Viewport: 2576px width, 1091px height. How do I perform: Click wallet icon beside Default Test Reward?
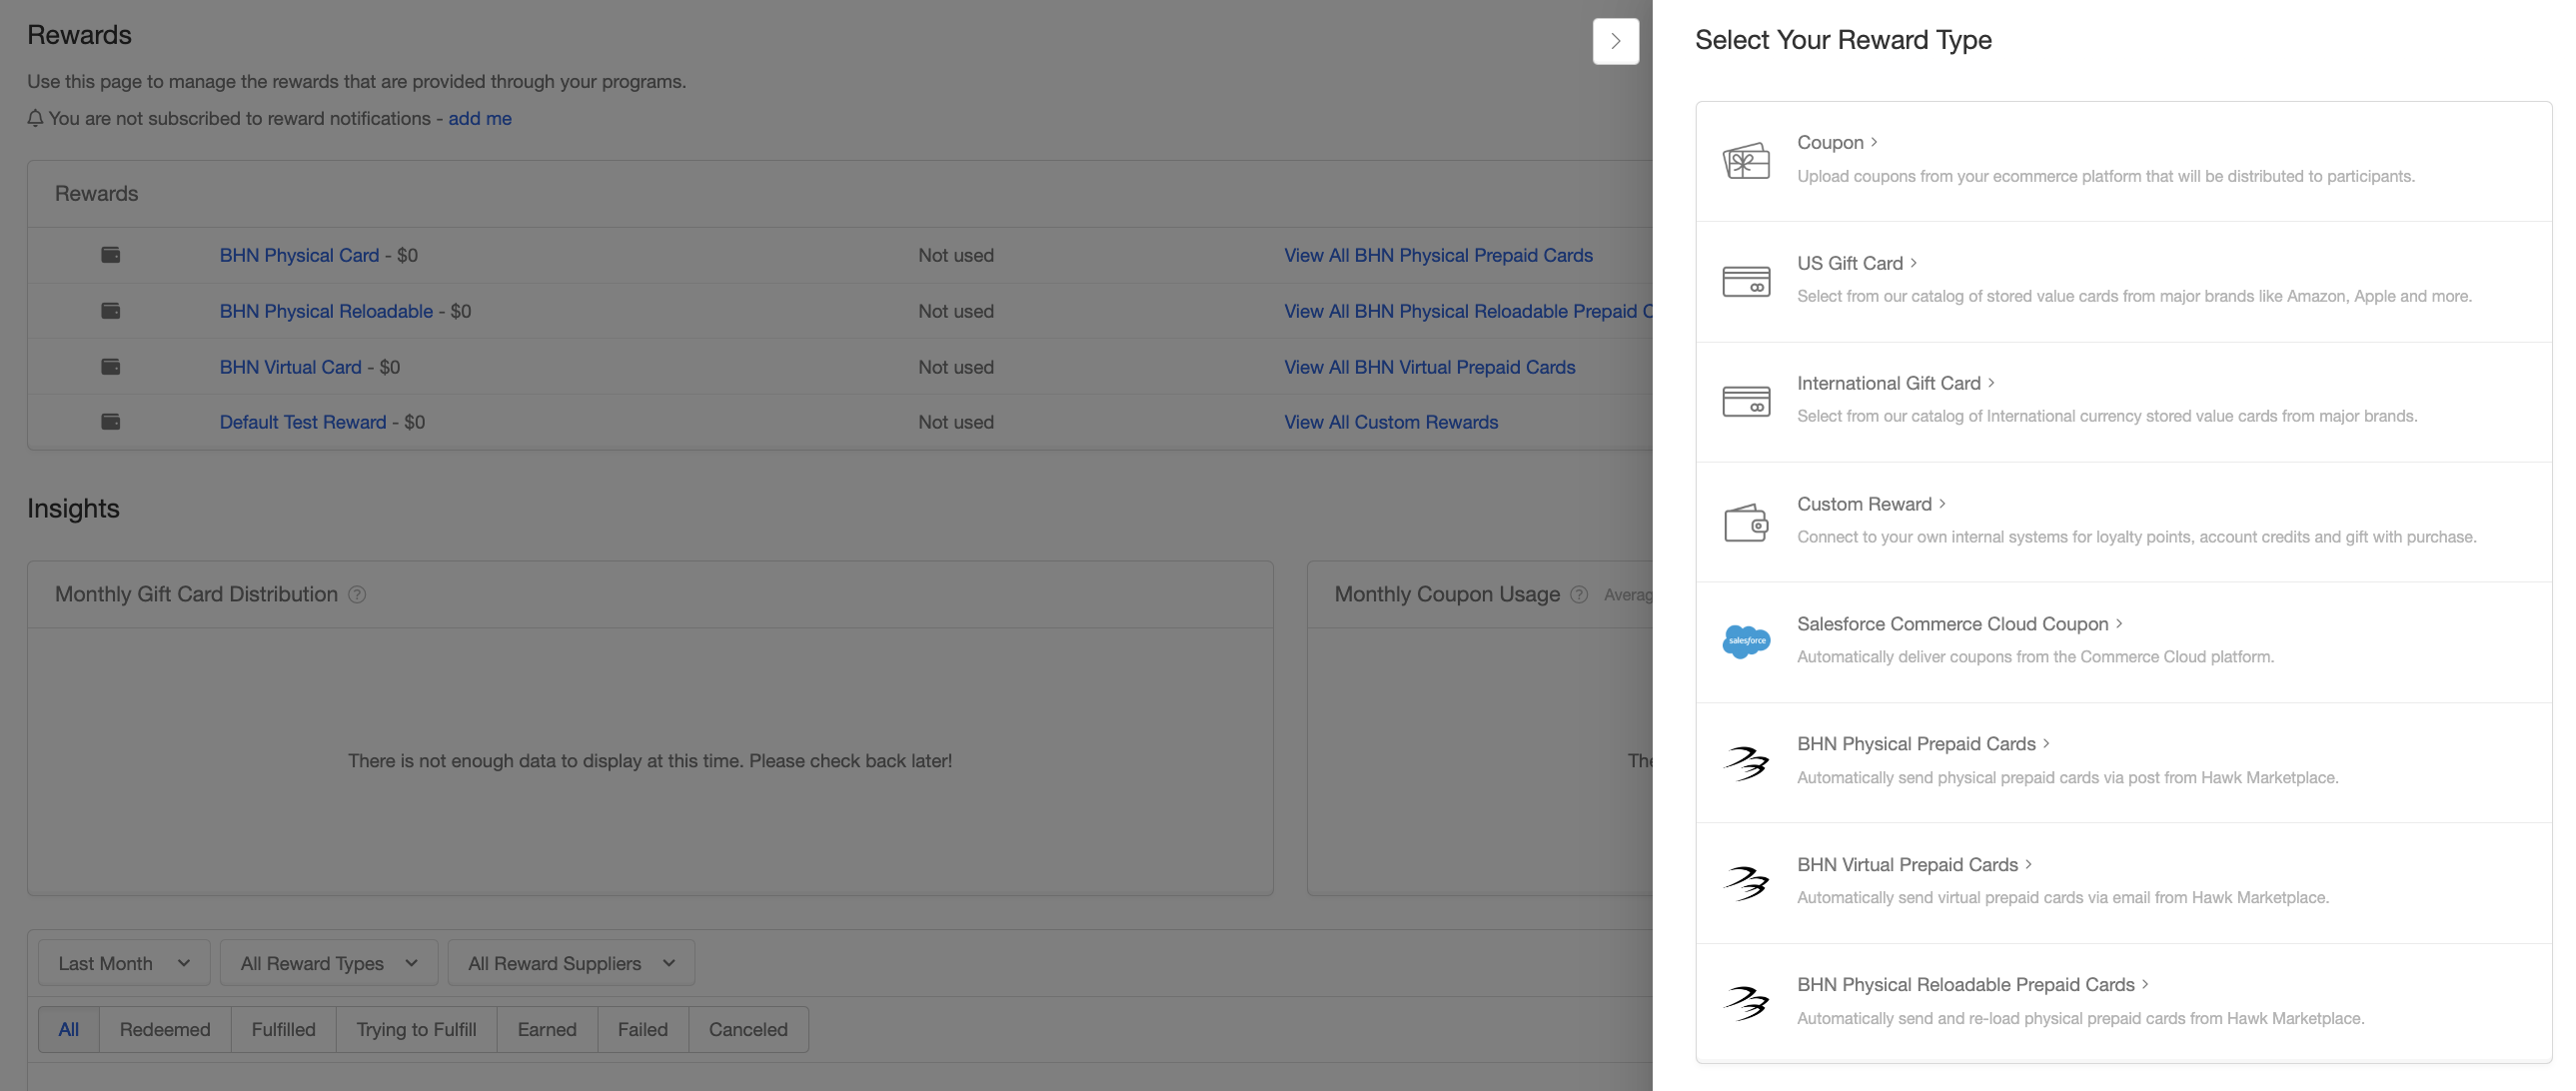(111, 422)
